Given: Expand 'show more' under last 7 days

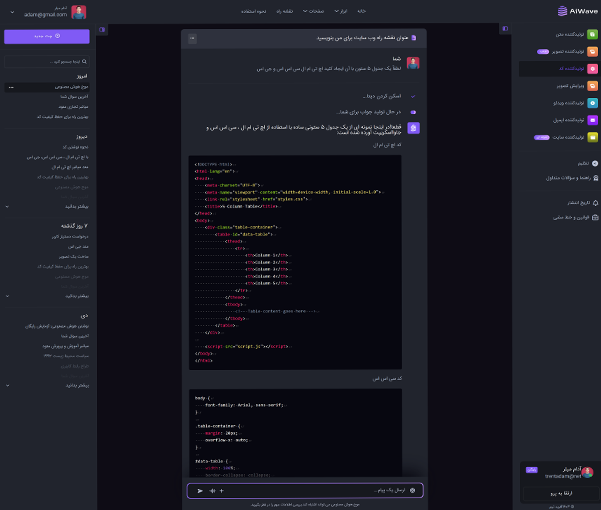Looking at the screenshot, I should [x=47, y=296].
